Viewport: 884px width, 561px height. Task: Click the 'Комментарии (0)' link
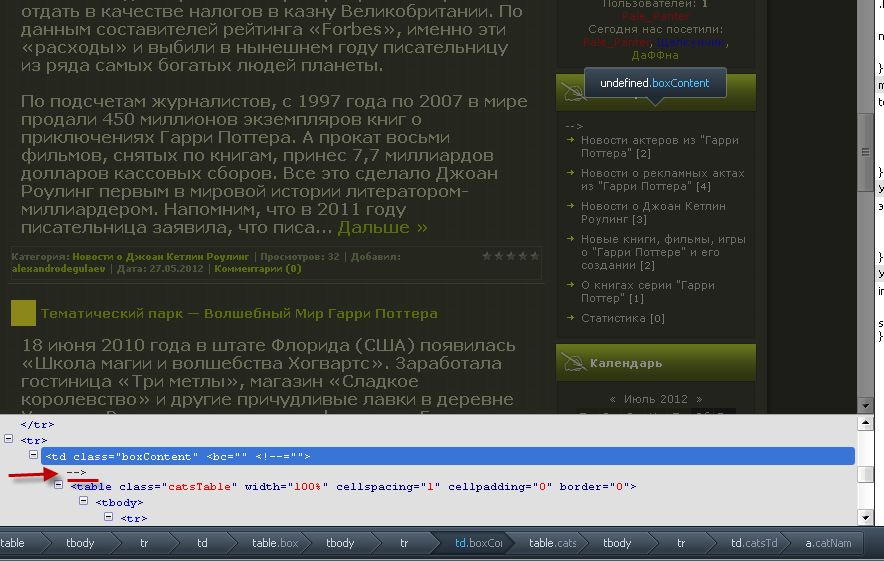[257, 268]
